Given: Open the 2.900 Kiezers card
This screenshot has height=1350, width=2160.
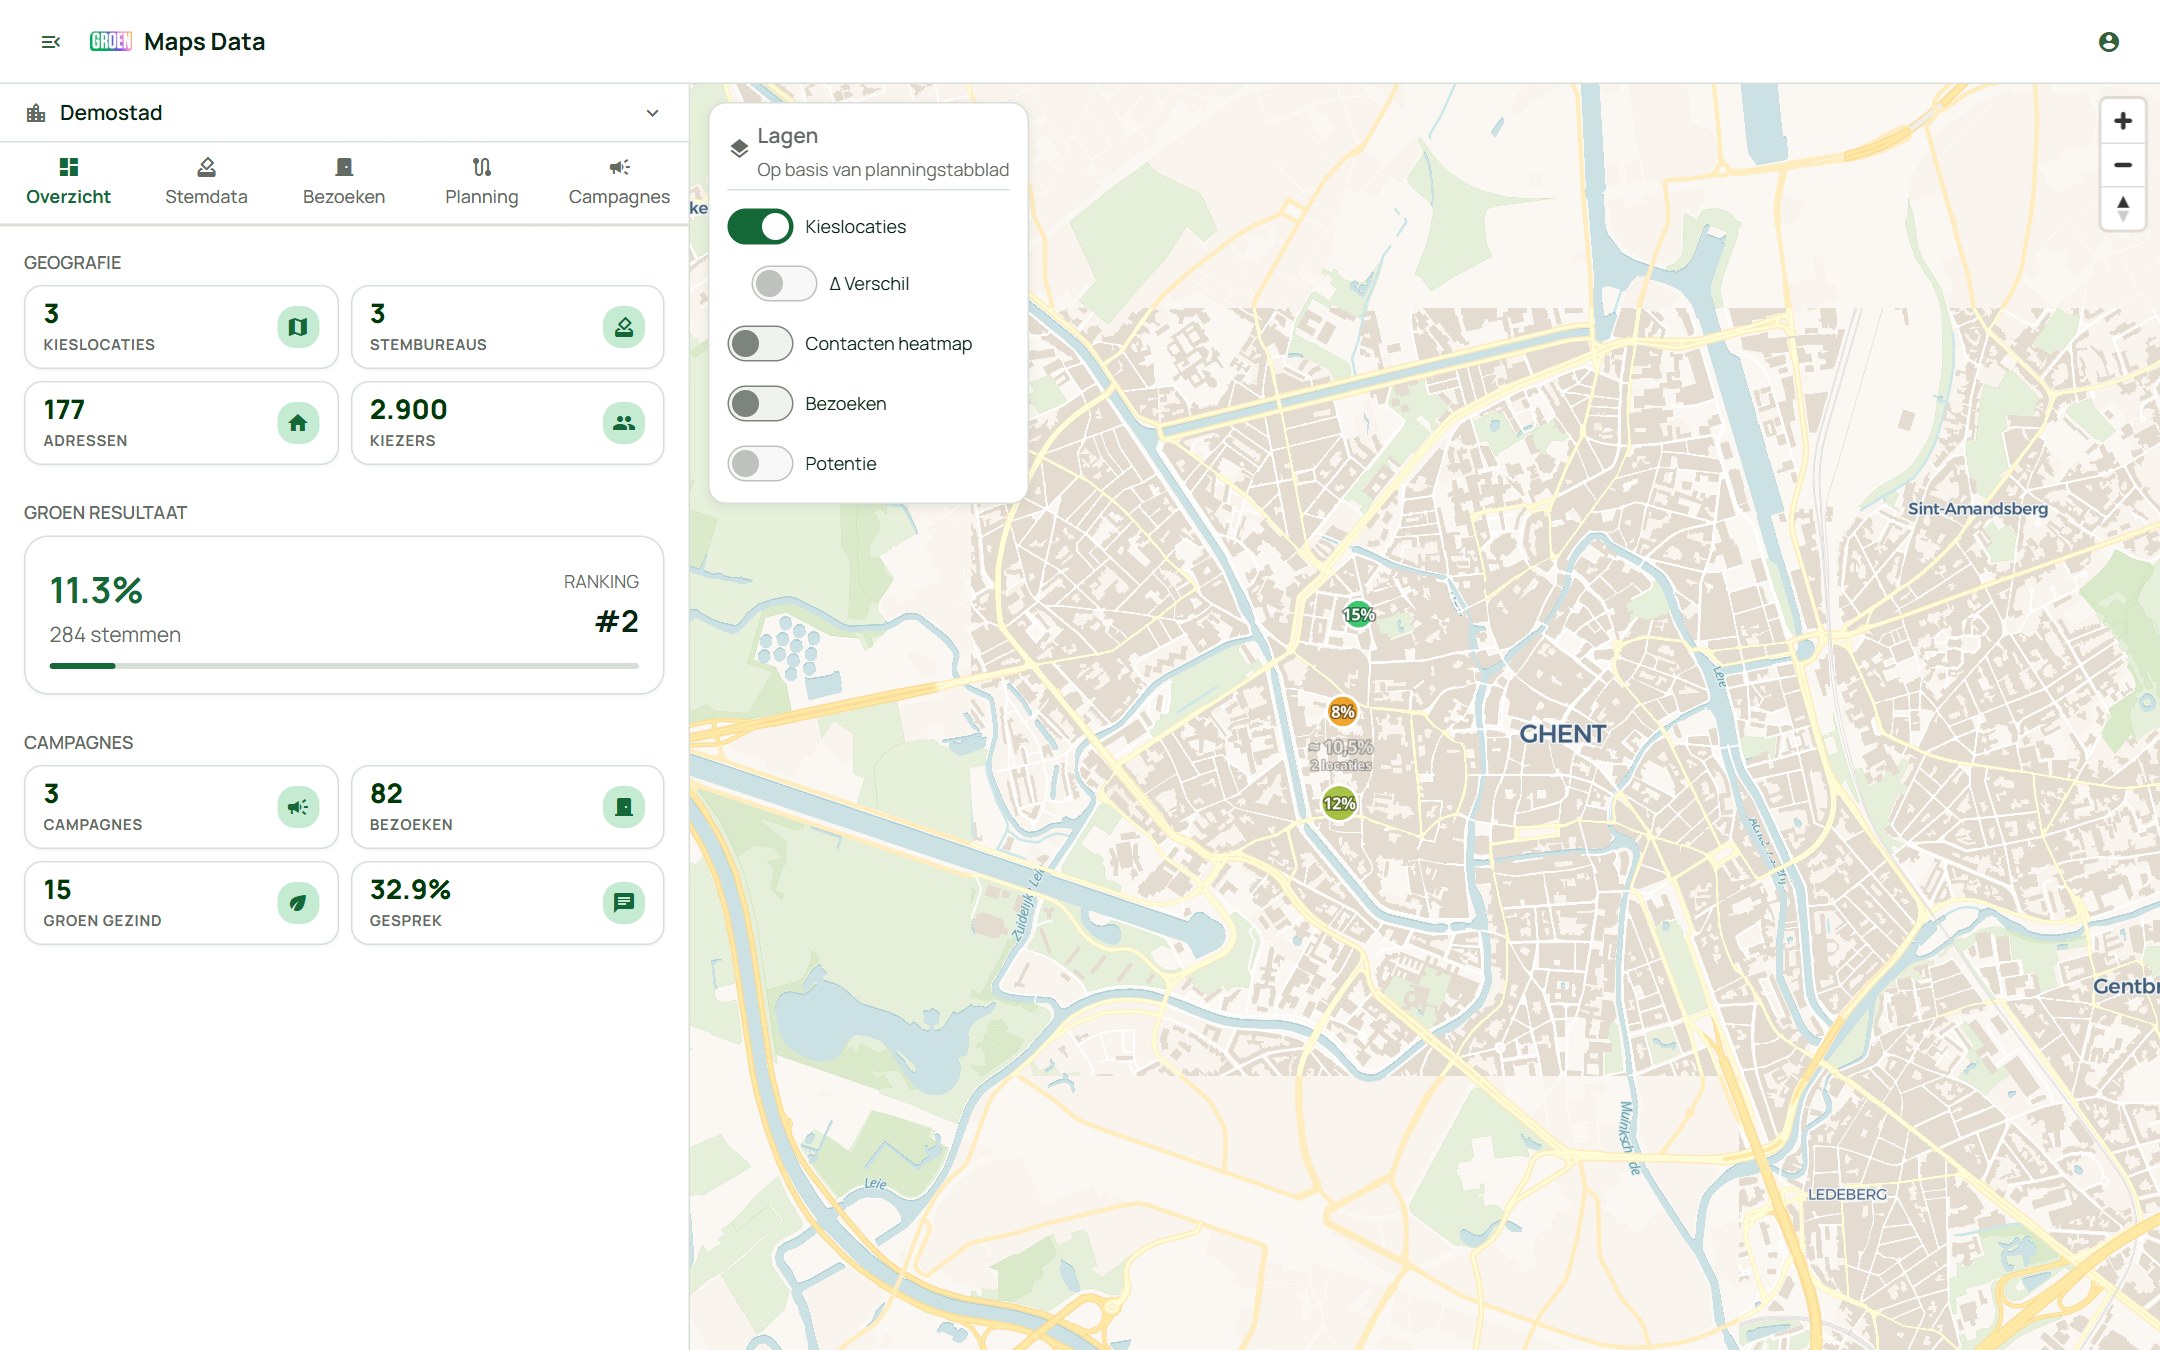Looking at the screenshot, I should [x=508, y=423].
